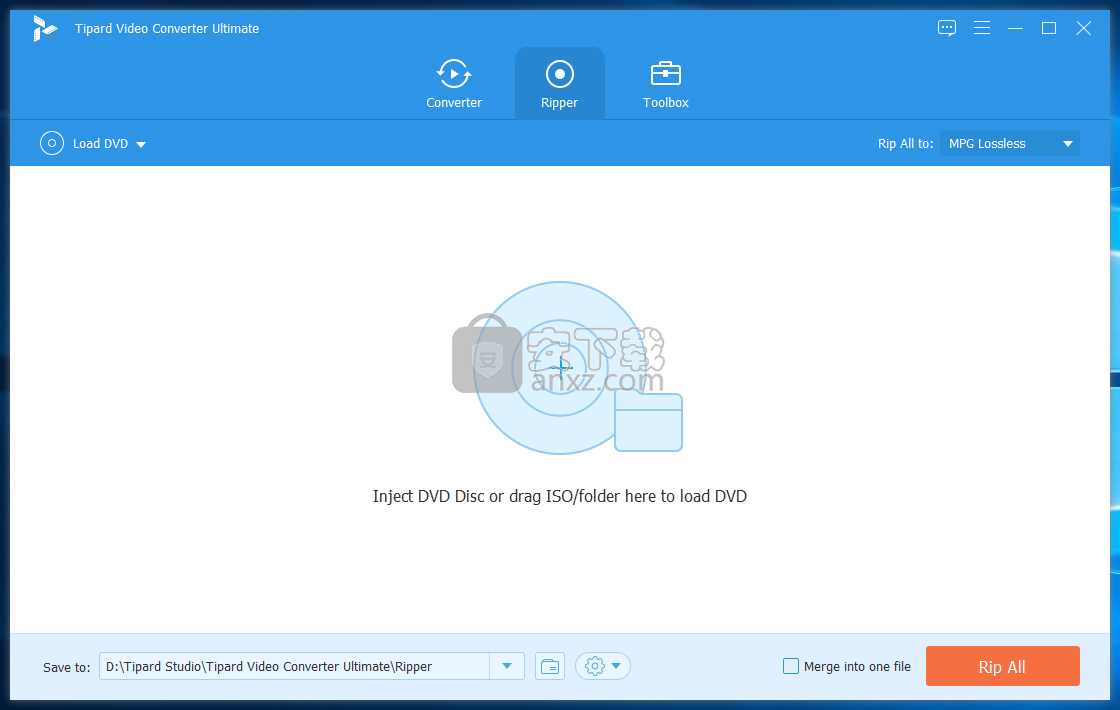The width and height of the screenshot is (1120, 710).
Task: Select the Ripper tab
Action: [559, 84]
